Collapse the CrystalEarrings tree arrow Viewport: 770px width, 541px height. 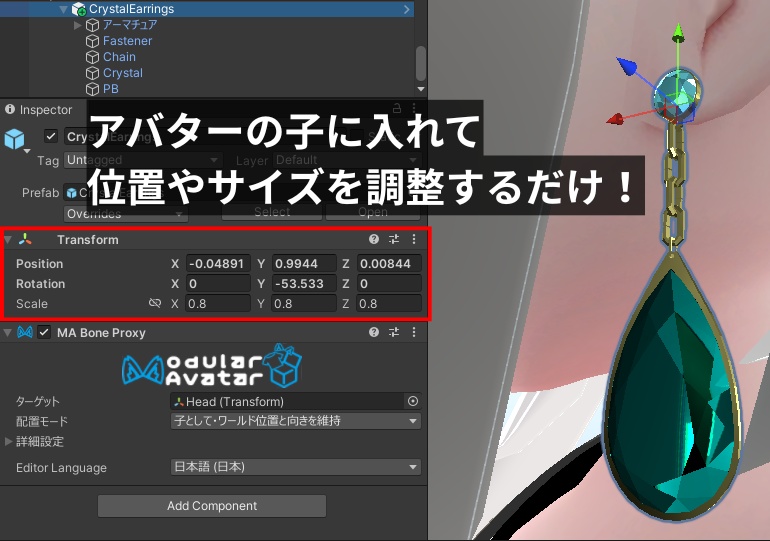click(63, 9)
